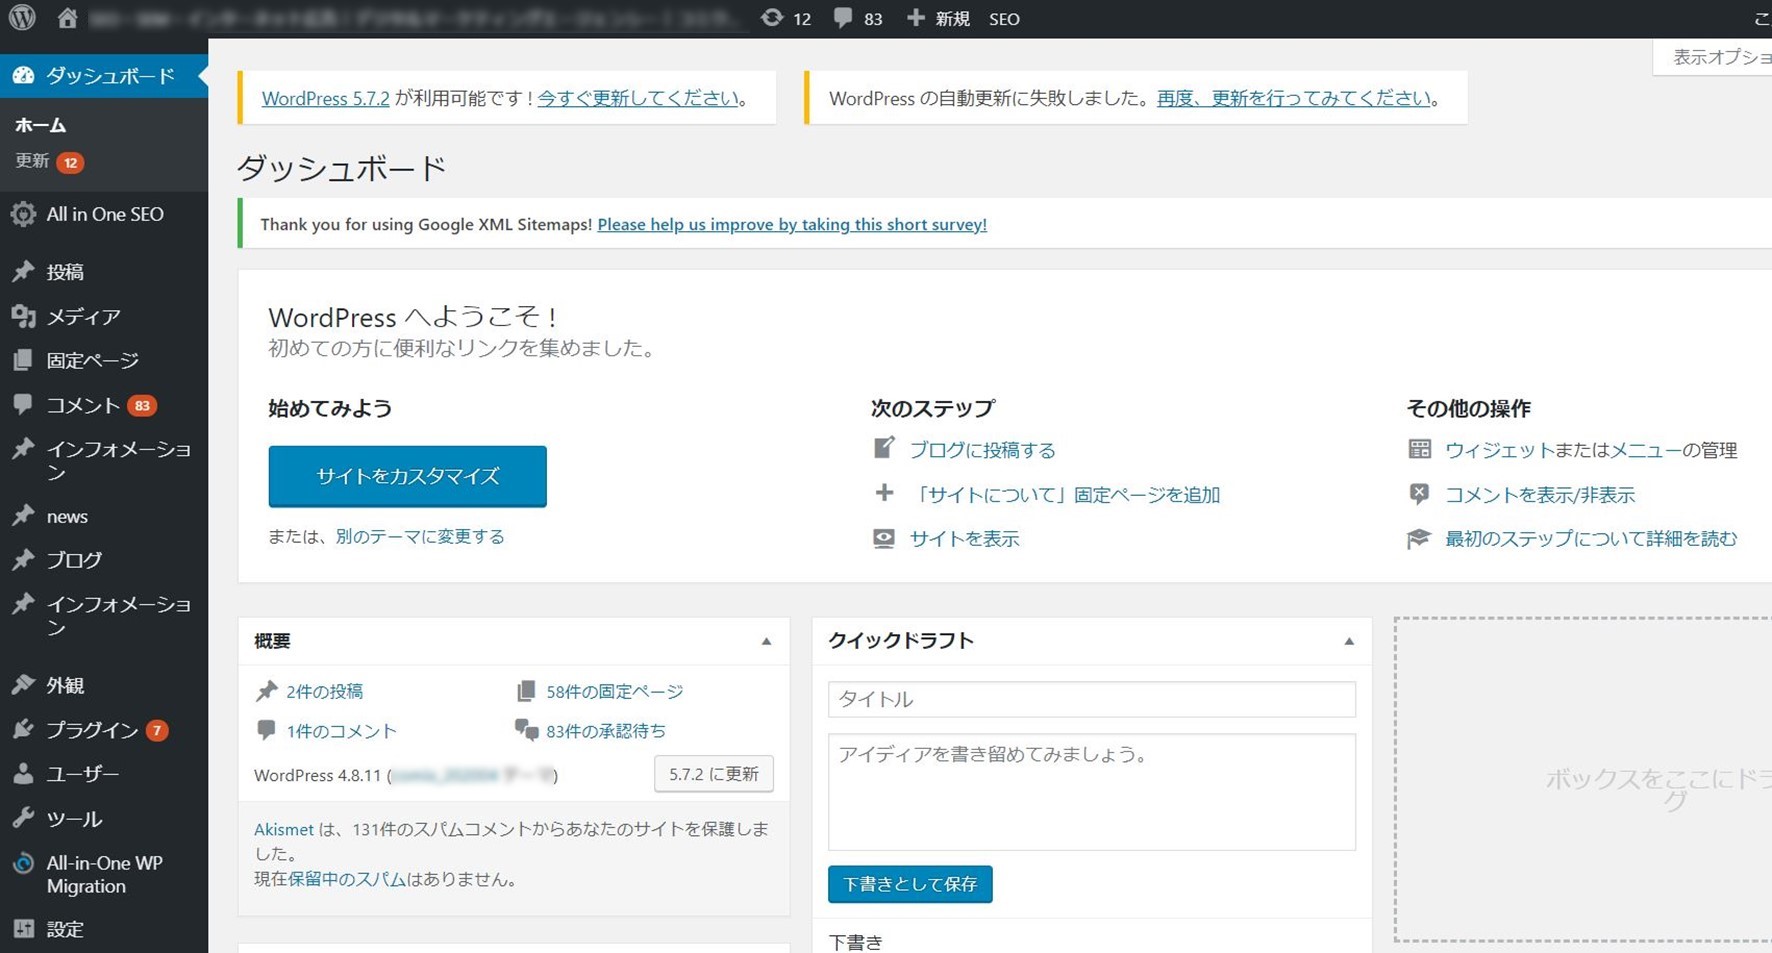The width and height of the screenshot is (1772, 953).
Task: Open SEO in the admin bar
Action: 1004,19
